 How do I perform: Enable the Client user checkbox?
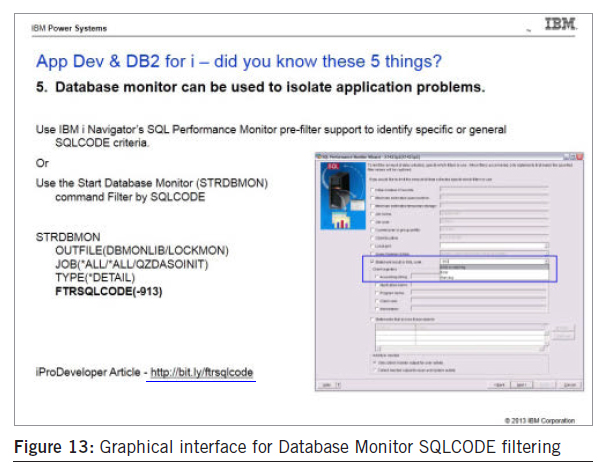(377, 301)
